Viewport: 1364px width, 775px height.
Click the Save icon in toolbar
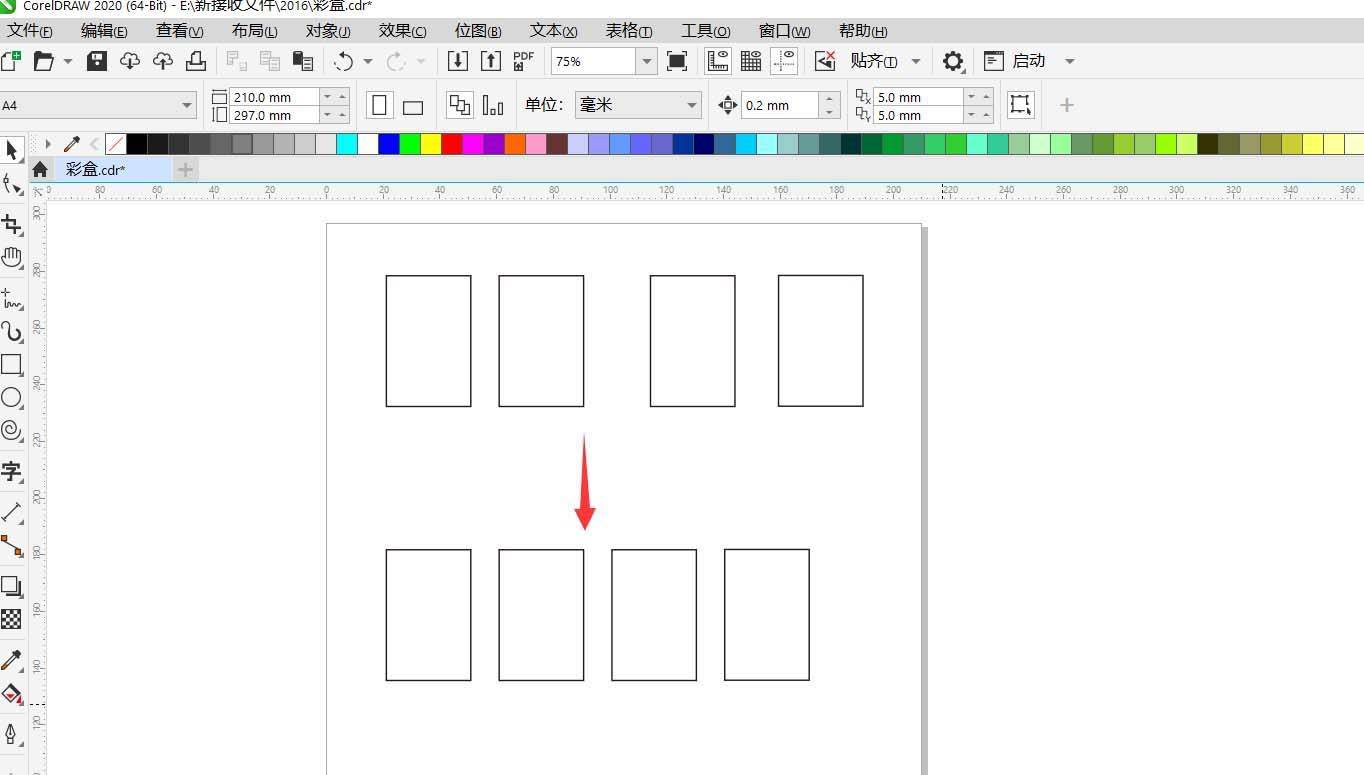click(x=97, y=61)
